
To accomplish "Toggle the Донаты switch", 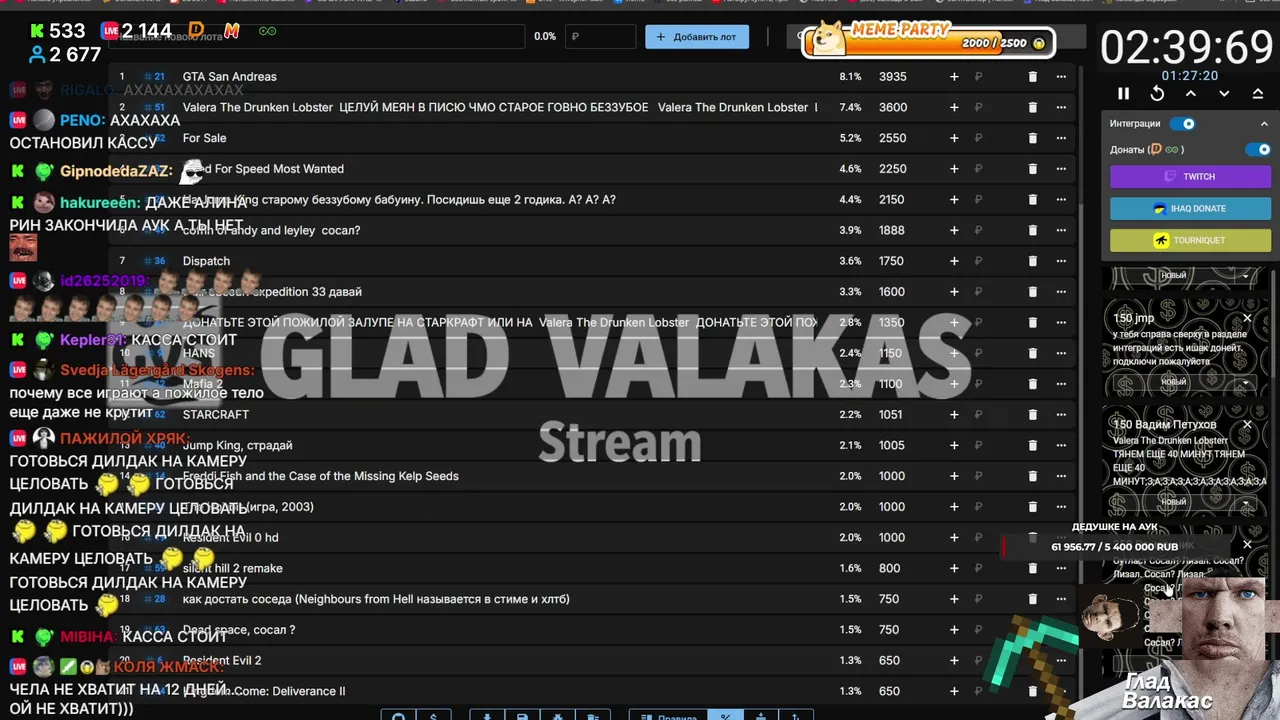I will coord(1258,149).
